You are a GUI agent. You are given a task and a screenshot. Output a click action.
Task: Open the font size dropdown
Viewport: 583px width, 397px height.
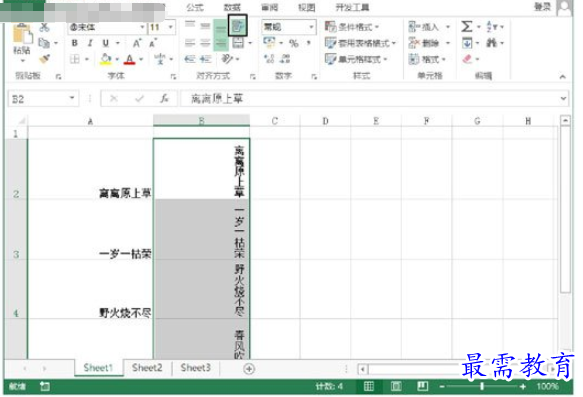[171, 27]
